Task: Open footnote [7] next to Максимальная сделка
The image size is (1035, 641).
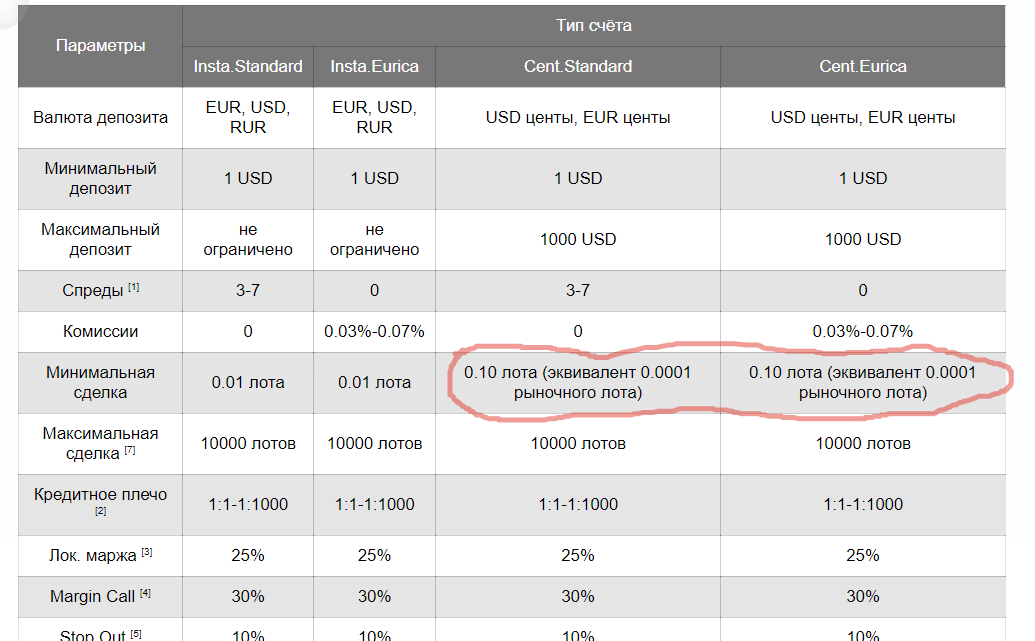Action: click(130, 450)
